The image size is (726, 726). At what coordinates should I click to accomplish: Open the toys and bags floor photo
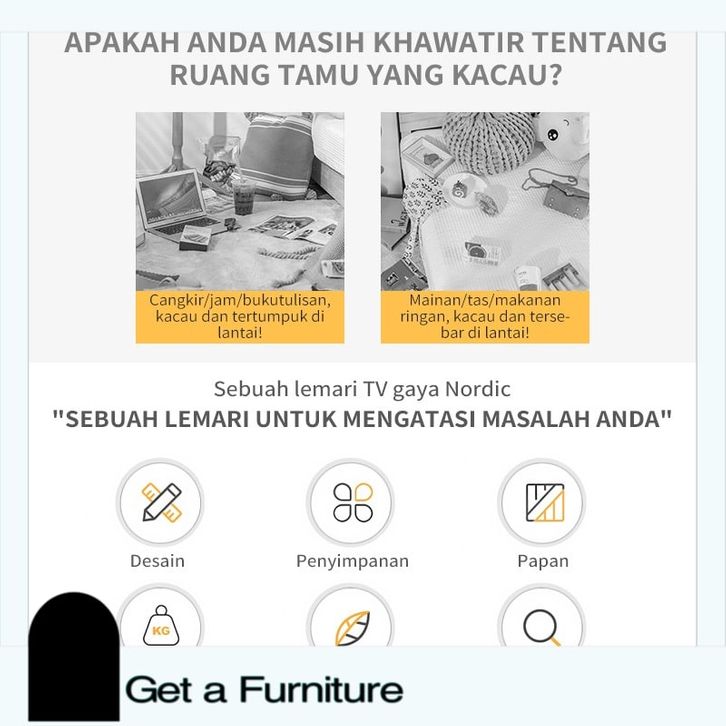click(485, 201)
